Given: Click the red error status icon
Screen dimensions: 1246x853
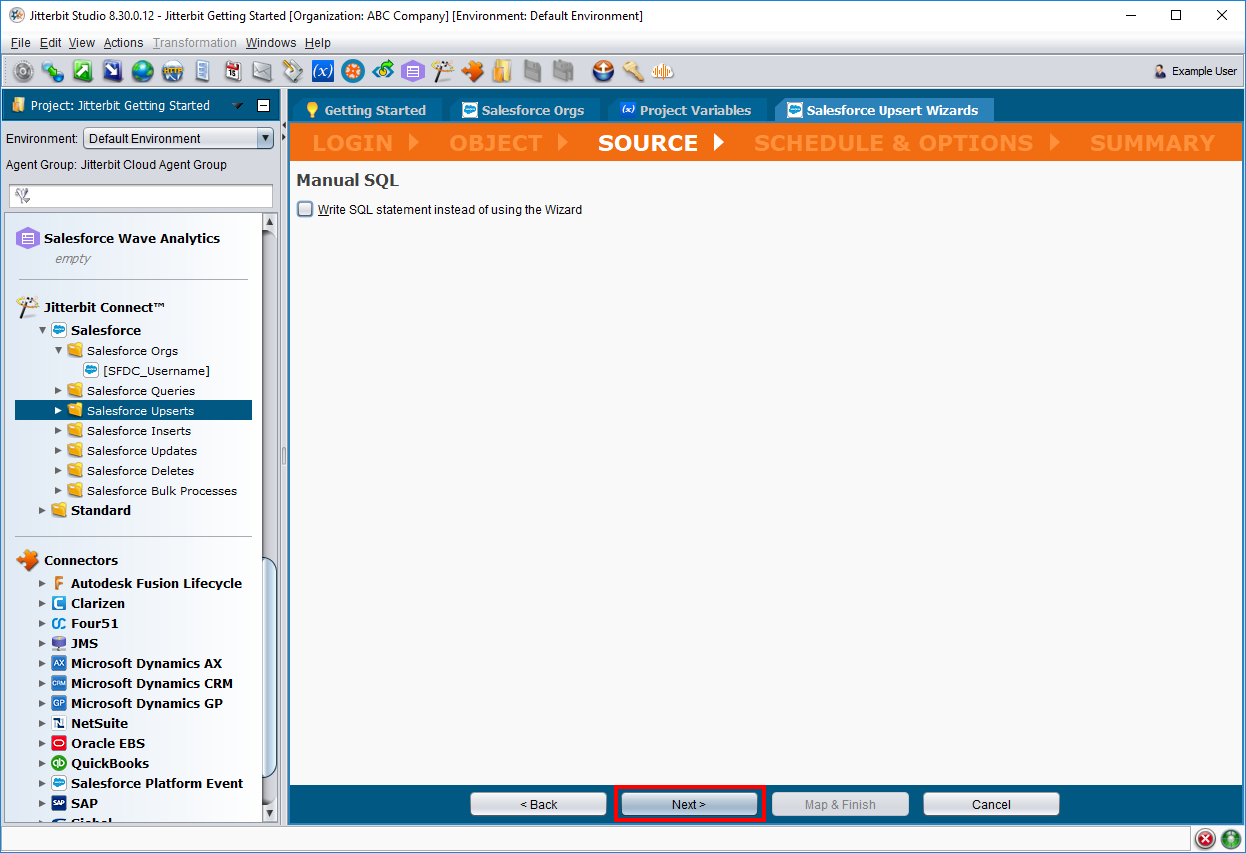Looking at the screenshot, I should [x=1205, y=838].
